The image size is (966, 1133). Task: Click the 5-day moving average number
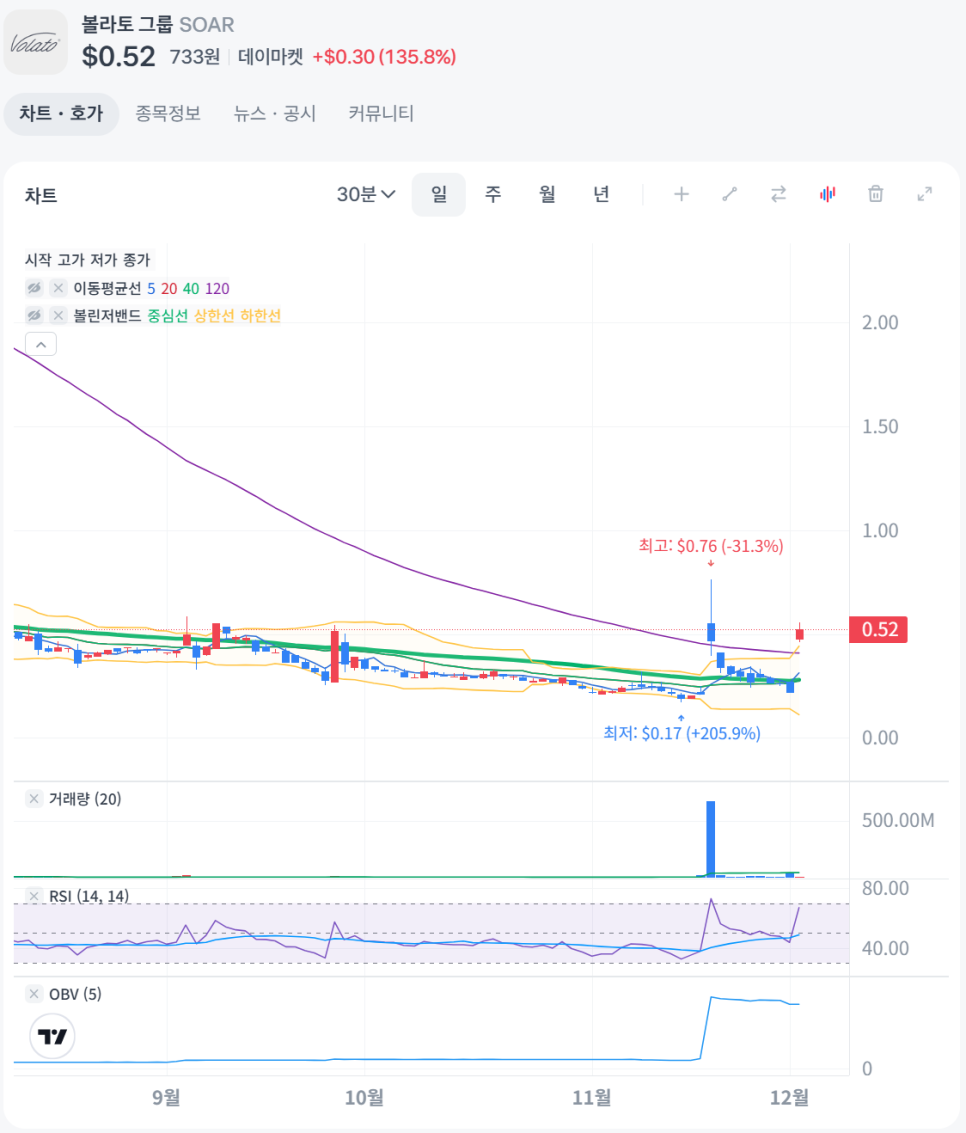151,288
